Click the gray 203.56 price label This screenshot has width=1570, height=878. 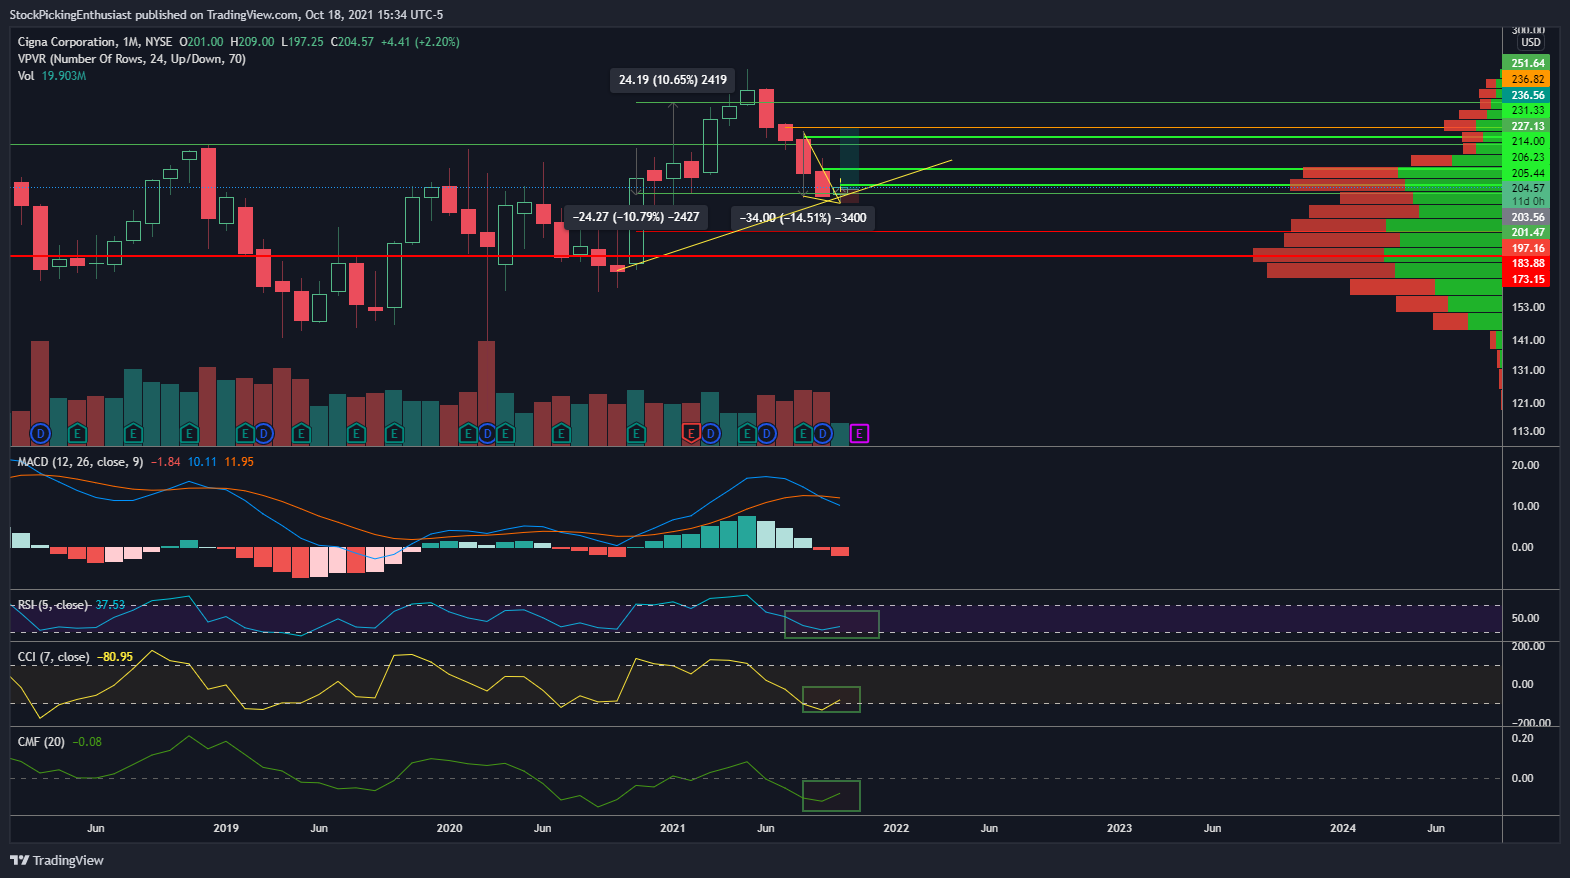1526,217
